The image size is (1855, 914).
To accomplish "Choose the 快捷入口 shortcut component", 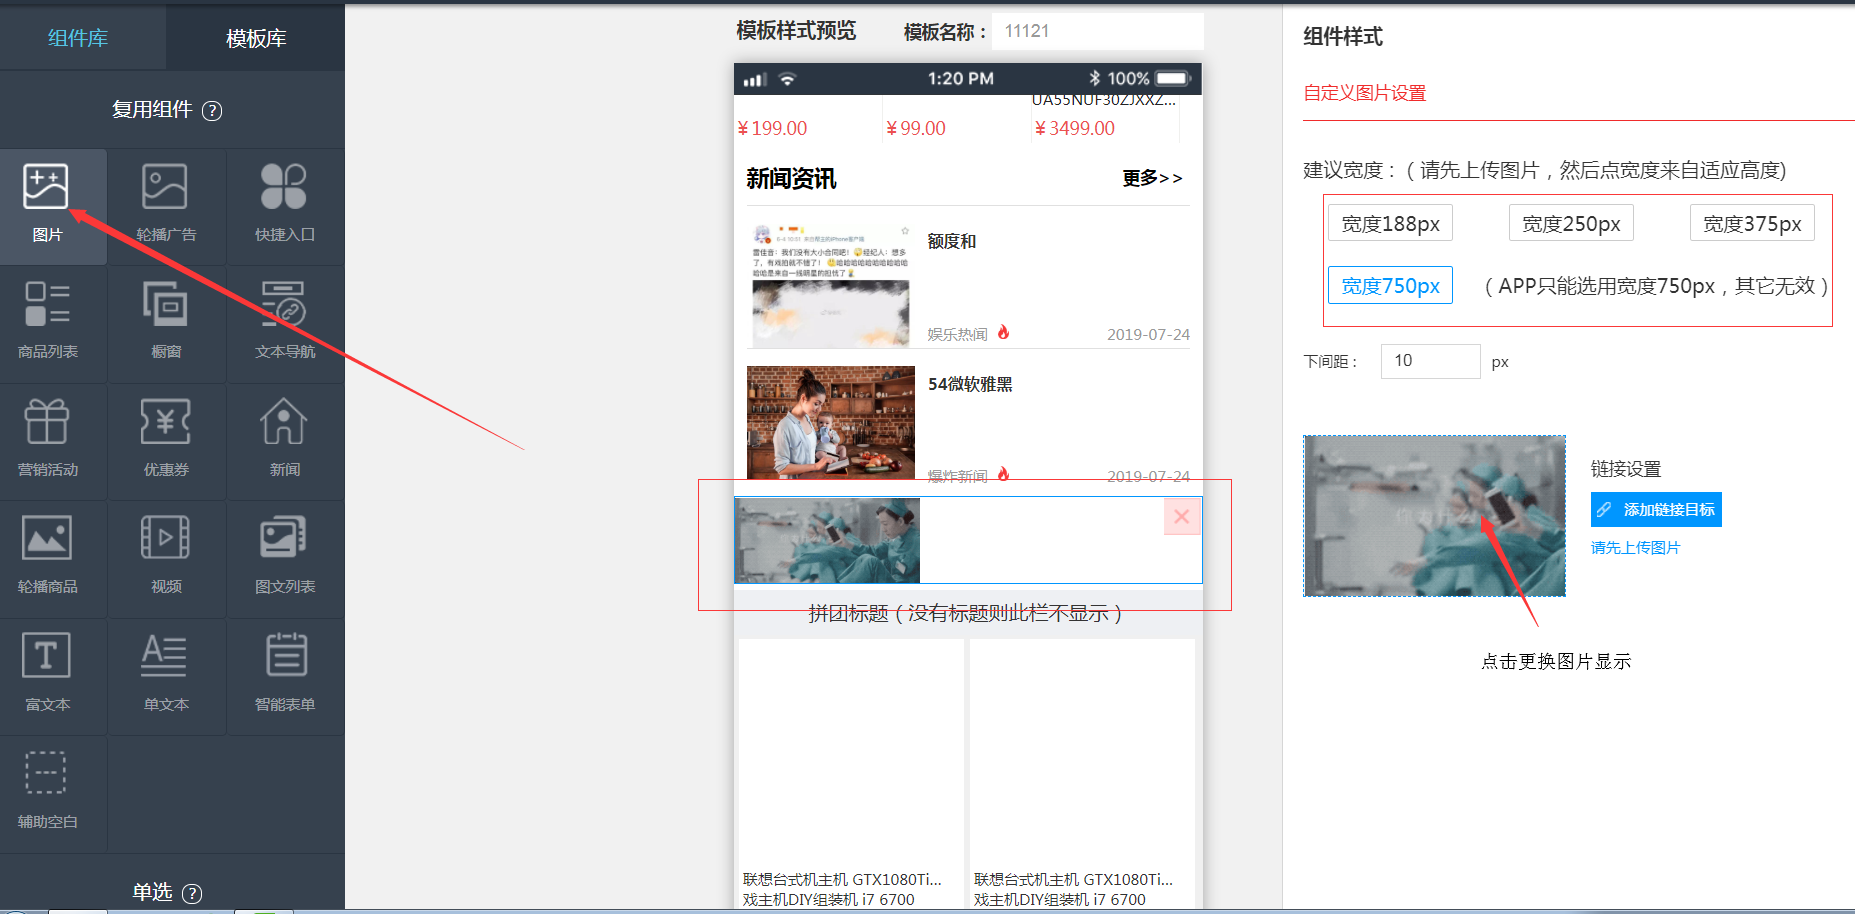I will coord(285,205).
